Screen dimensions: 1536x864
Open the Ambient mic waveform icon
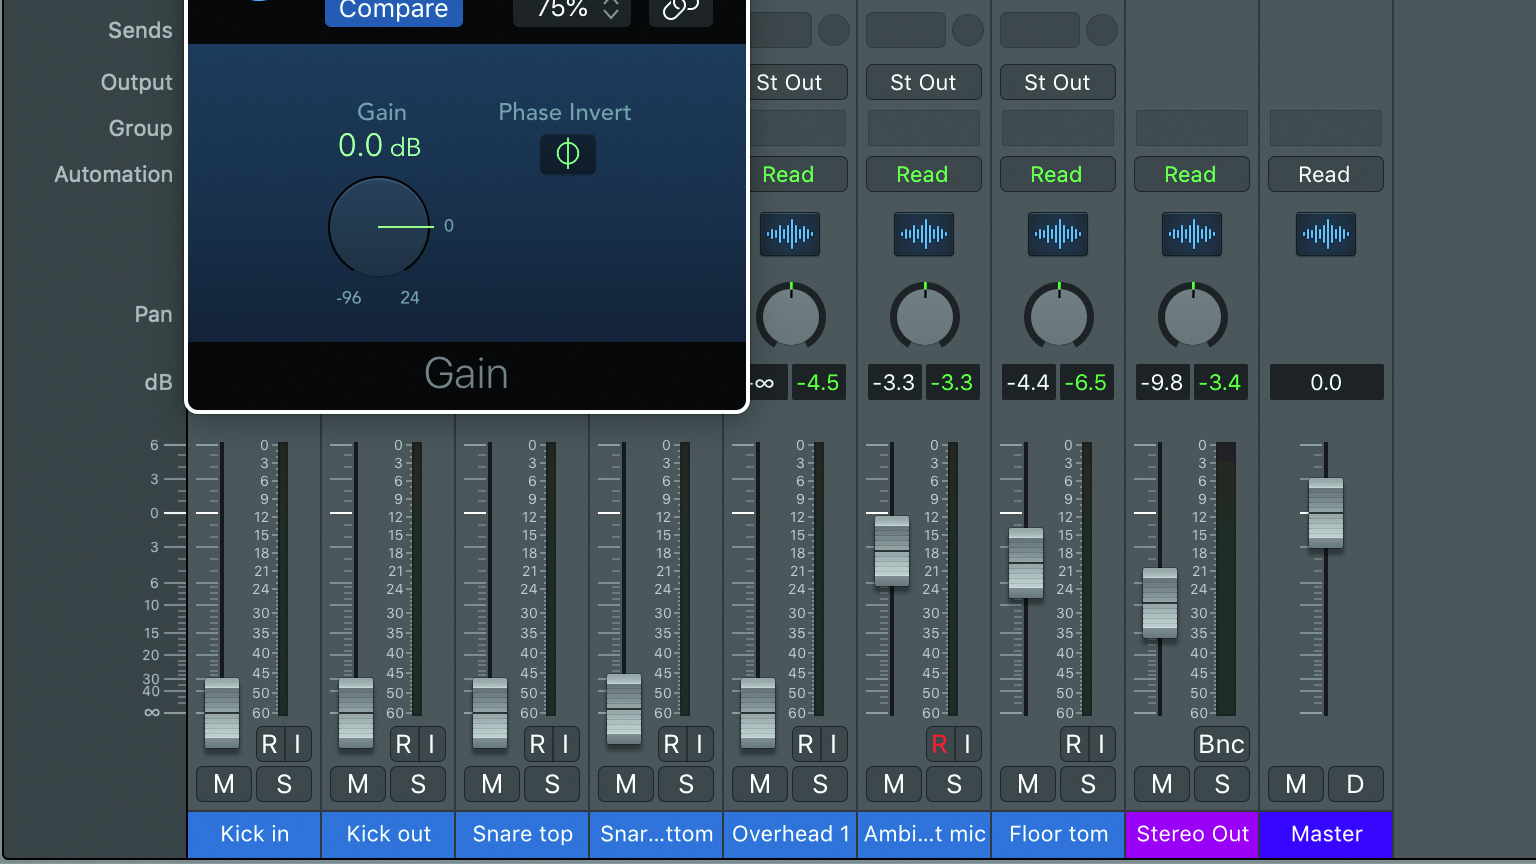point(924,234)
